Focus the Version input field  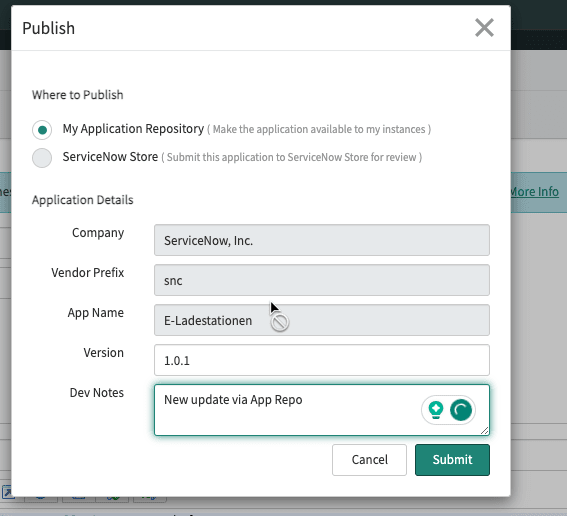pos(322,360)
